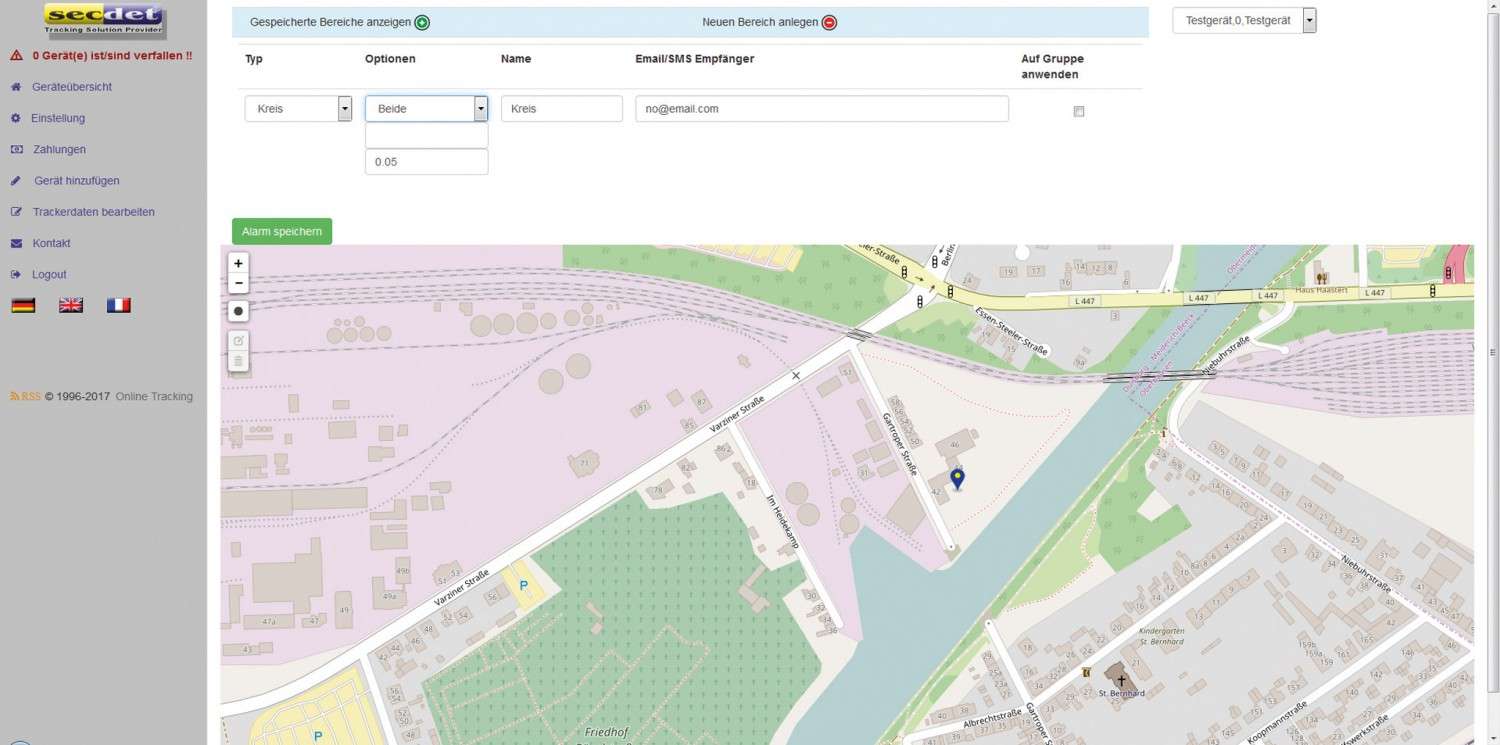Screen dimensions: 1500x745
Task: Click the Typ column header
Action: point(254,59)
